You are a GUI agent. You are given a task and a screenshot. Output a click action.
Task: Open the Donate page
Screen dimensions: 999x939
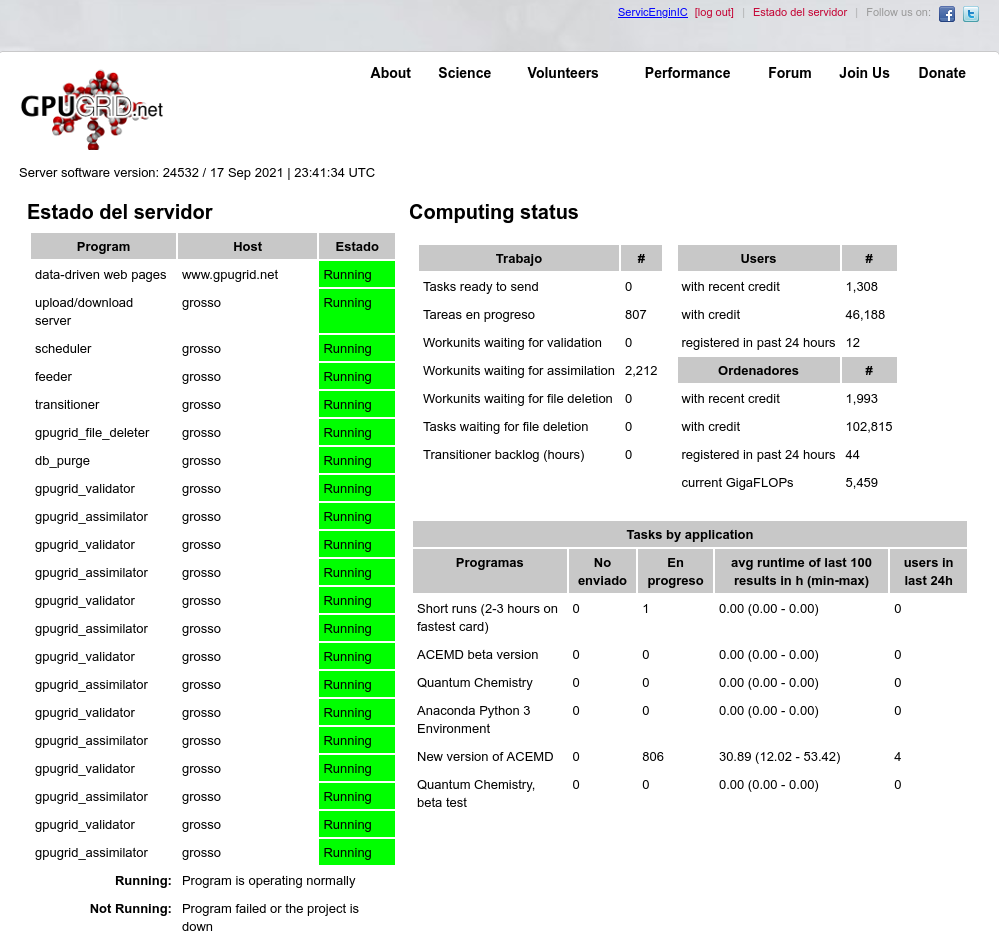pos(942,73)
